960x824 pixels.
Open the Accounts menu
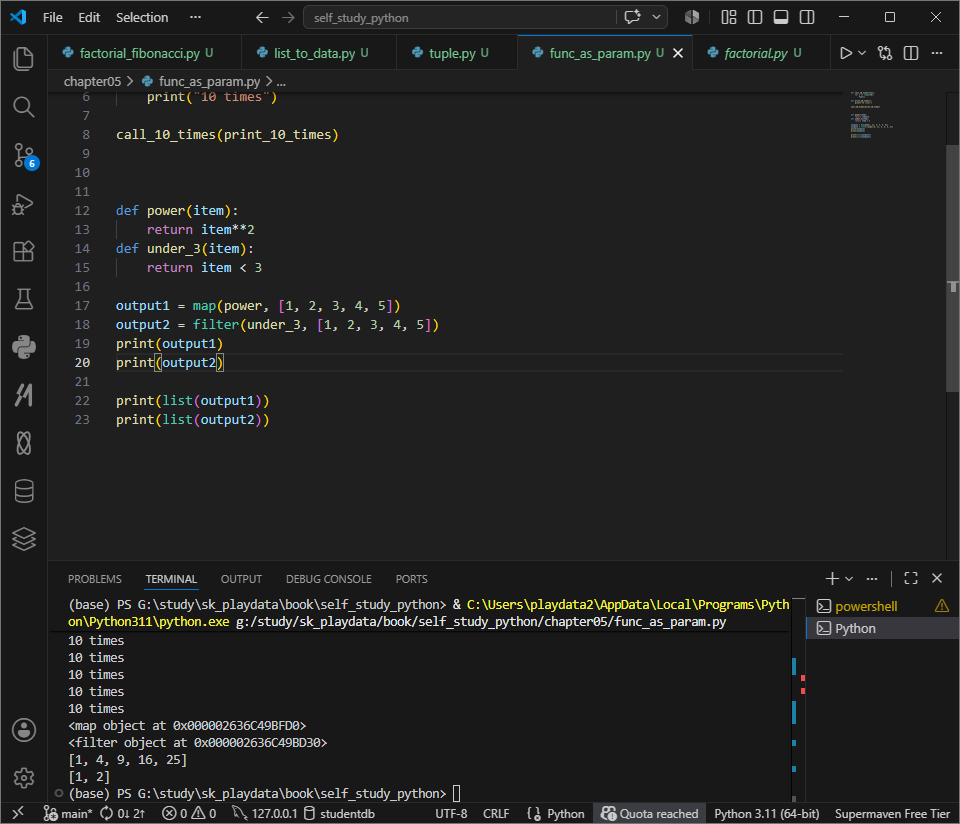point(23,730)
